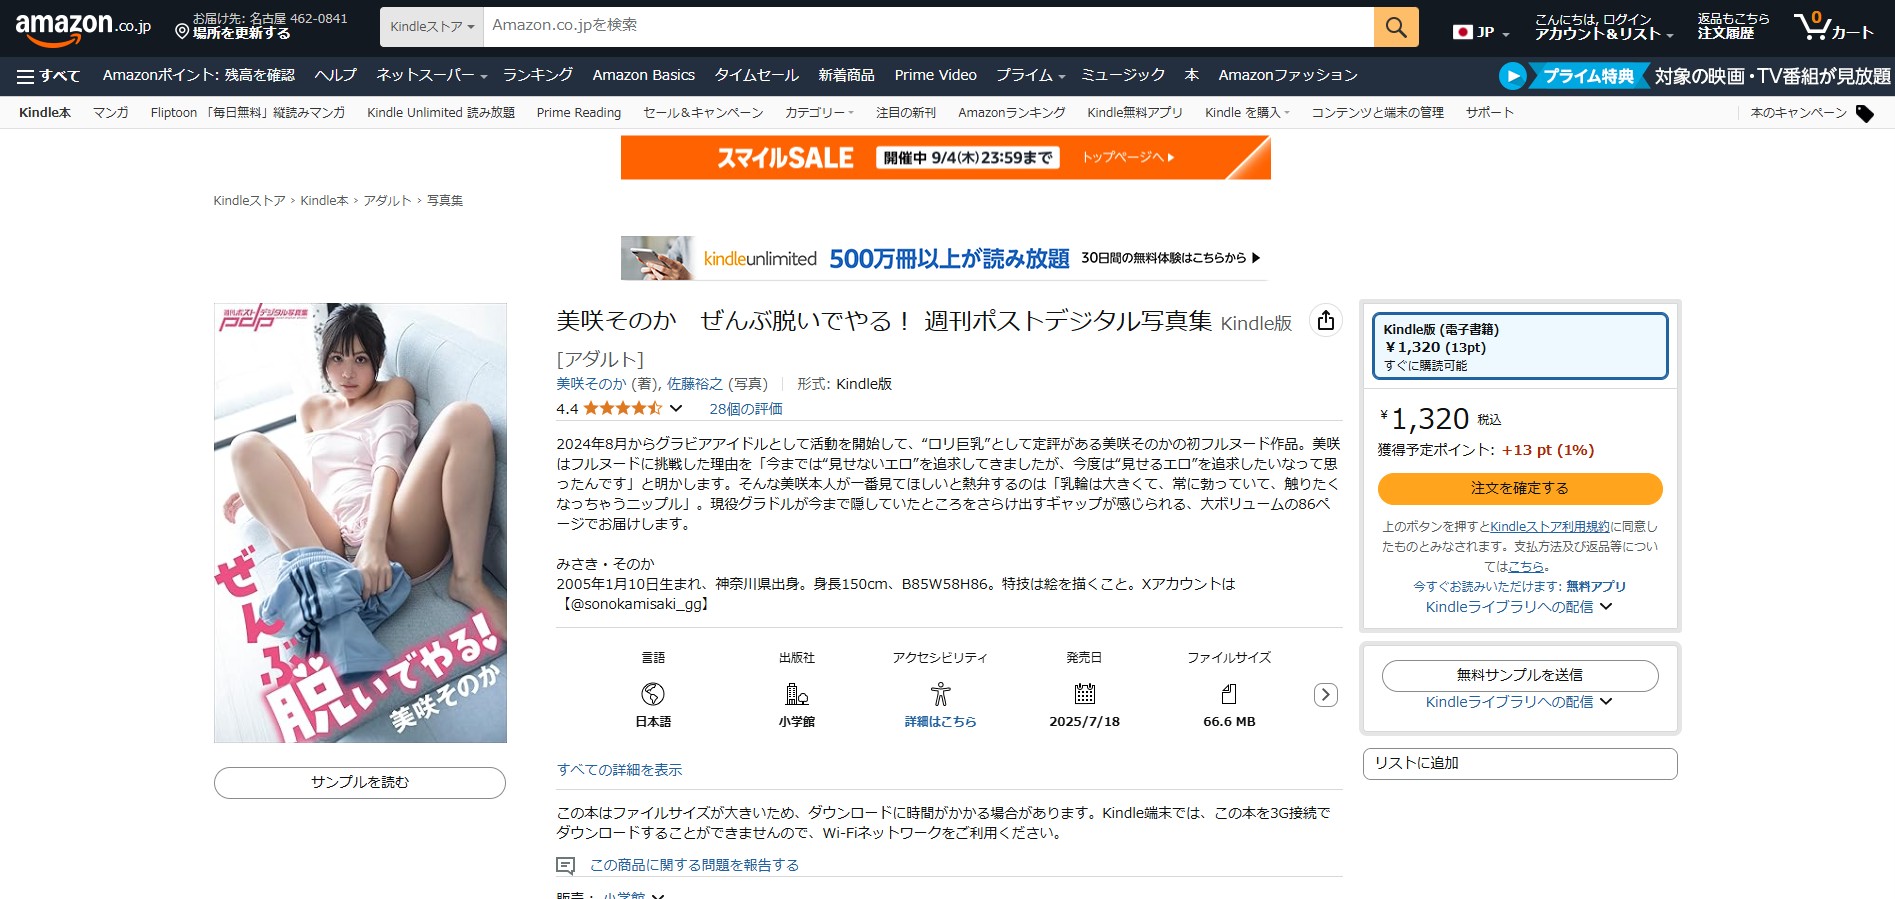The image size is (1895, 899).
Task: Expand the star rating dropdown chevron
Action: click(x=676, y=408)
